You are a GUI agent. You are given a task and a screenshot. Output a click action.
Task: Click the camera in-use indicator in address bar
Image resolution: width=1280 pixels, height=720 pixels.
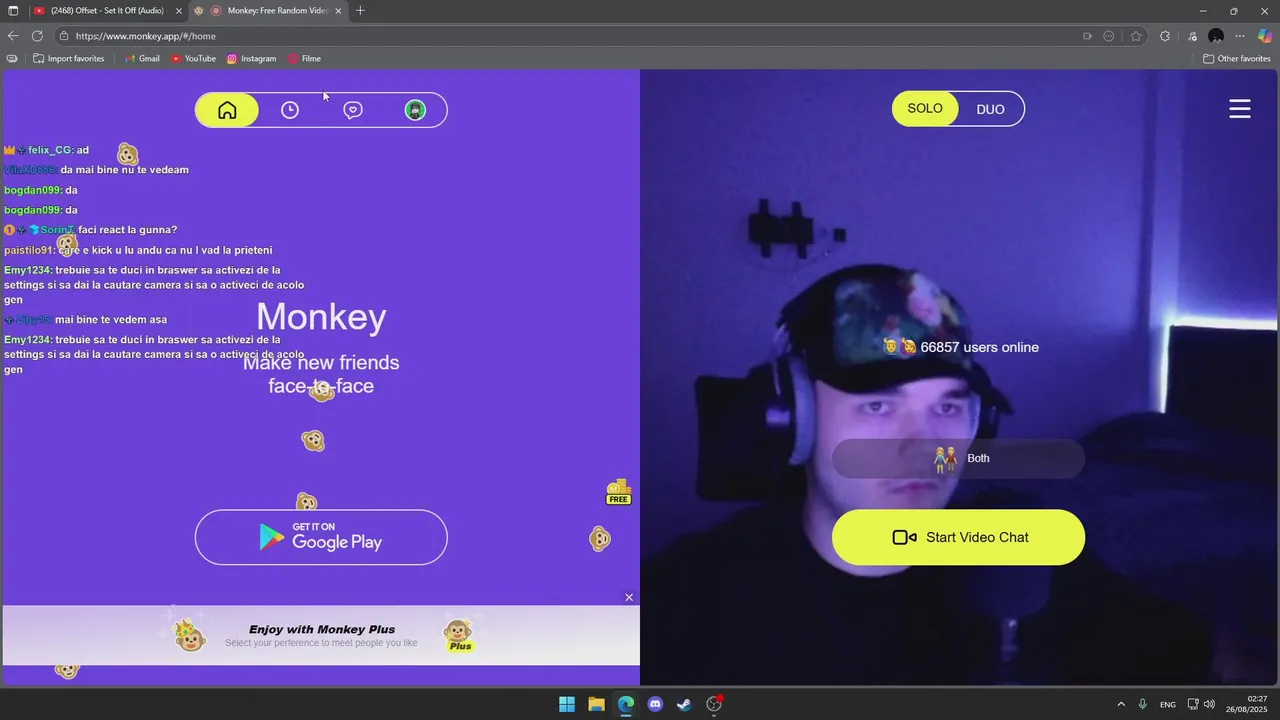[x=1087, y=36]
